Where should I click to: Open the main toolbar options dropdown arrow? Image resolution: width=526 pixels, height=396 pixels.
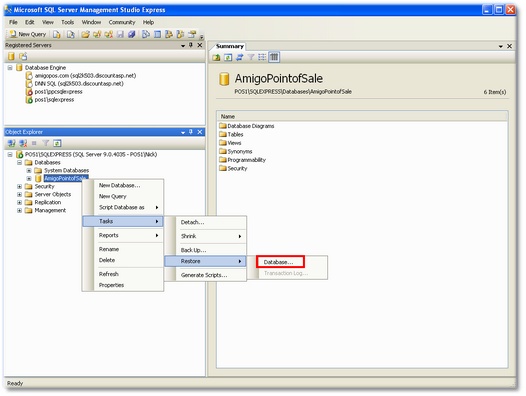point(202,36)
